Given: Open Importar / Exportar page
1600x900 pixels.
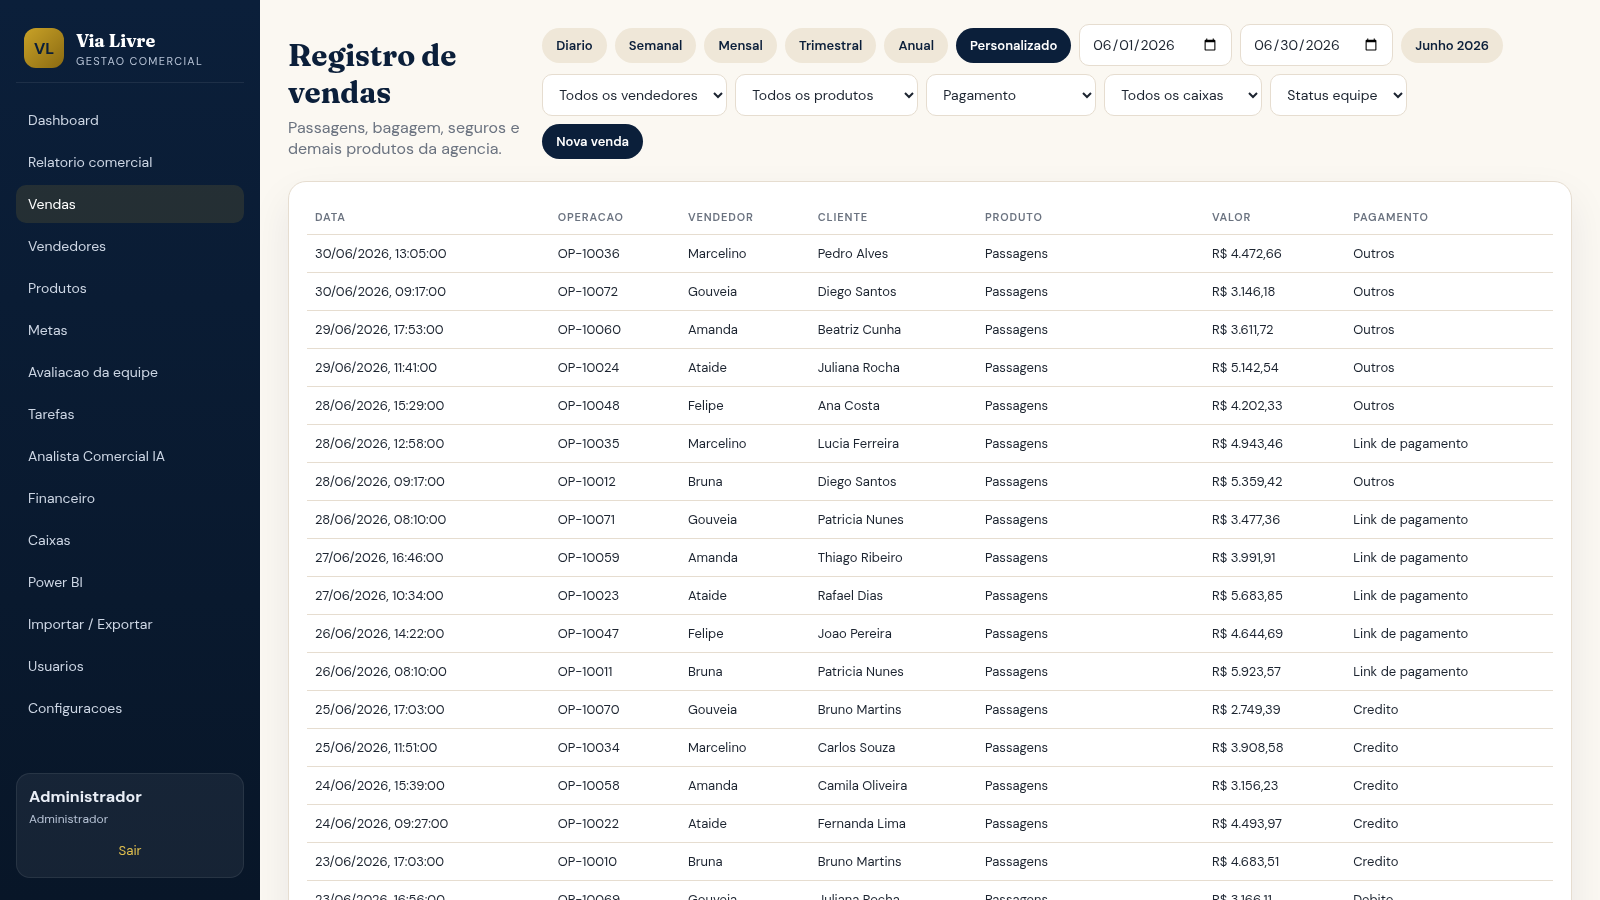Looking at the screenshot, I should pos(130,624).
